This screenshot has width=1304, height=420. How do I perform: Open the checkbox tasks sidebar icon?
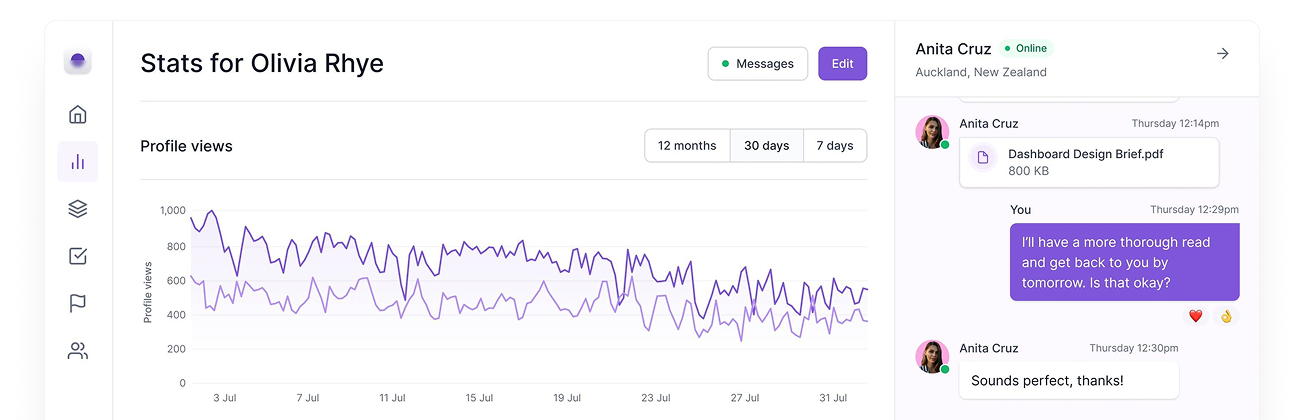(78, 256)
